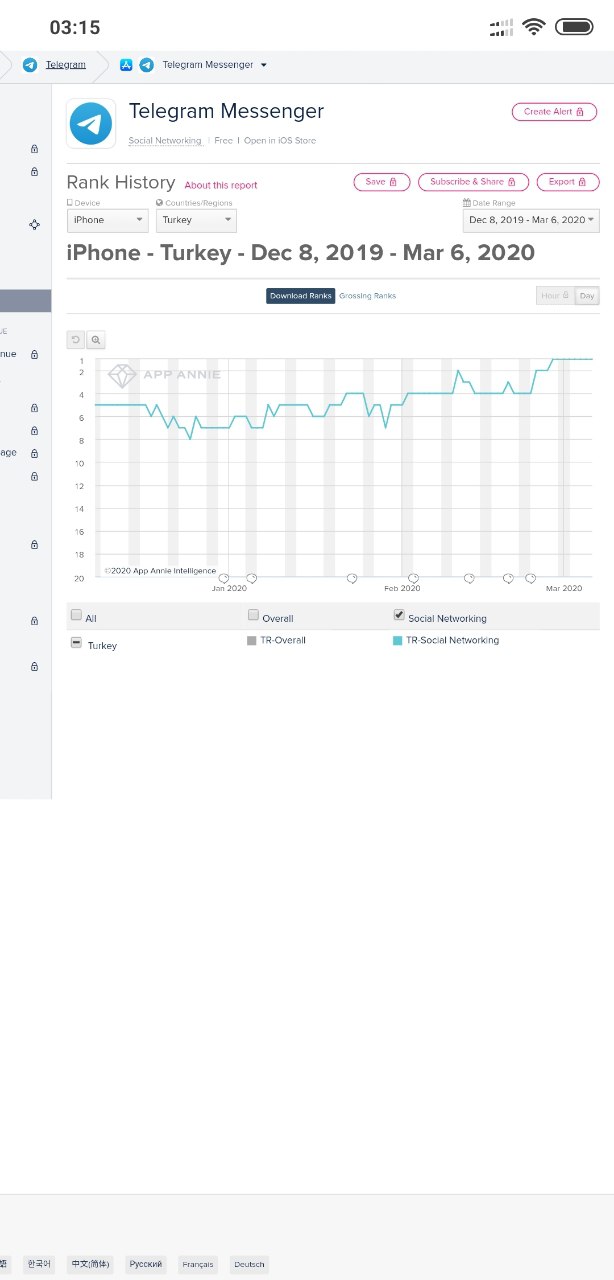Click the Subscribe & Share button
Viewport: 614px width, 1280px height.
473,182
